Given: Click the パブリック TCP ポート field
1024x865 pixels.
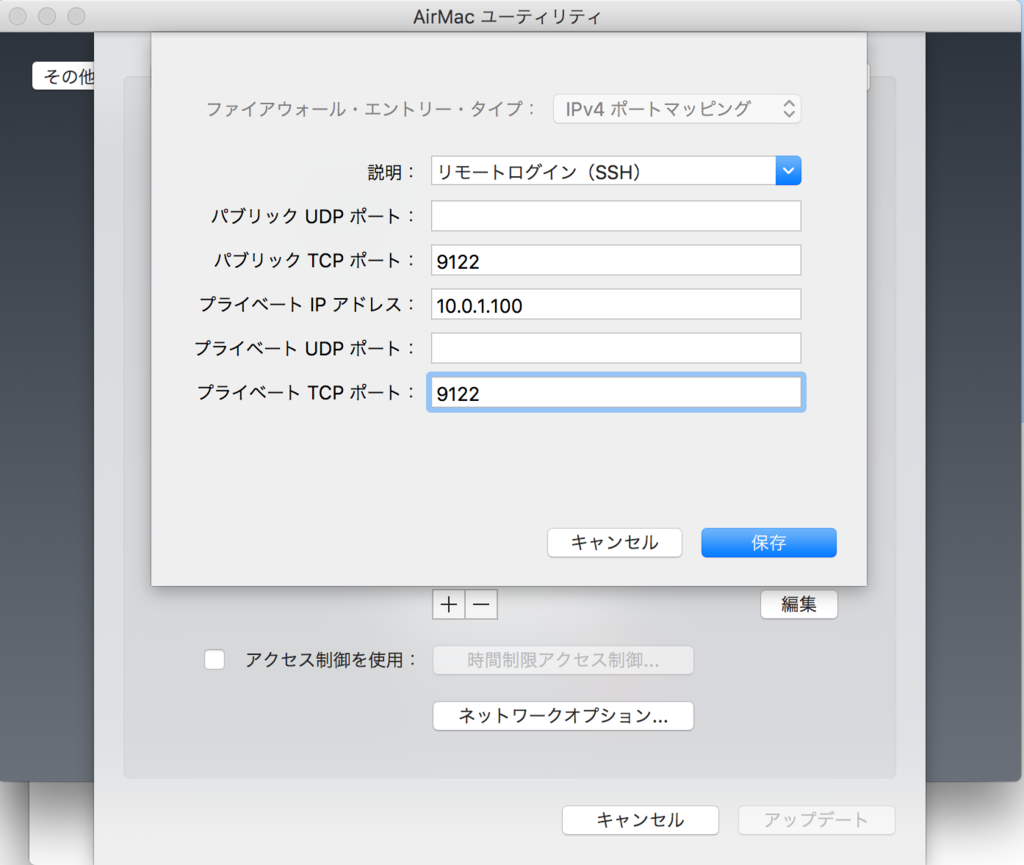Looking at the screenshot, I should (x=616, y=260).
